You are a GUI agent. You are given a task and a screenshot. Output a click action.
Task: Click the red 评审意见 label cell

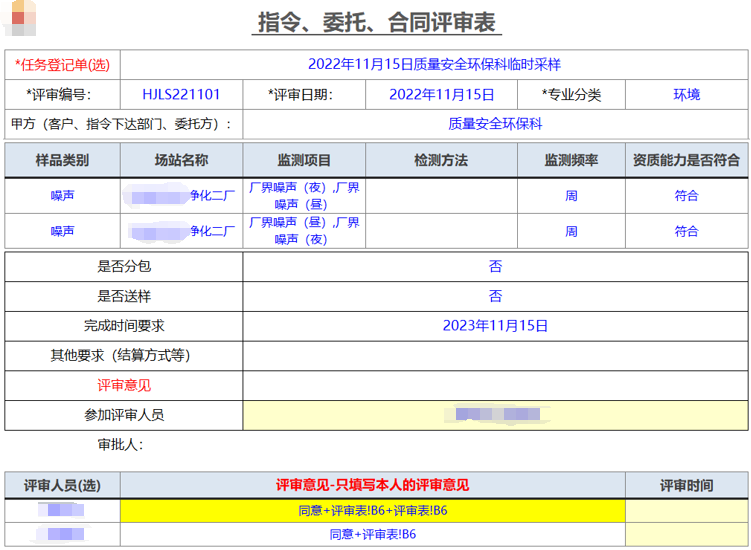click(x=124, y=385)
